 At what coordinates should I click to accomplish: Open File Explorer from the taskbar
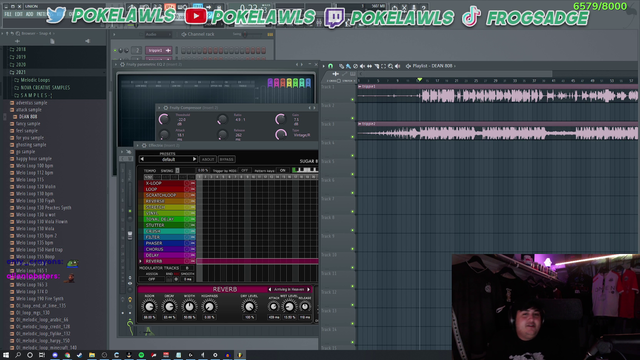coord(92,355)
